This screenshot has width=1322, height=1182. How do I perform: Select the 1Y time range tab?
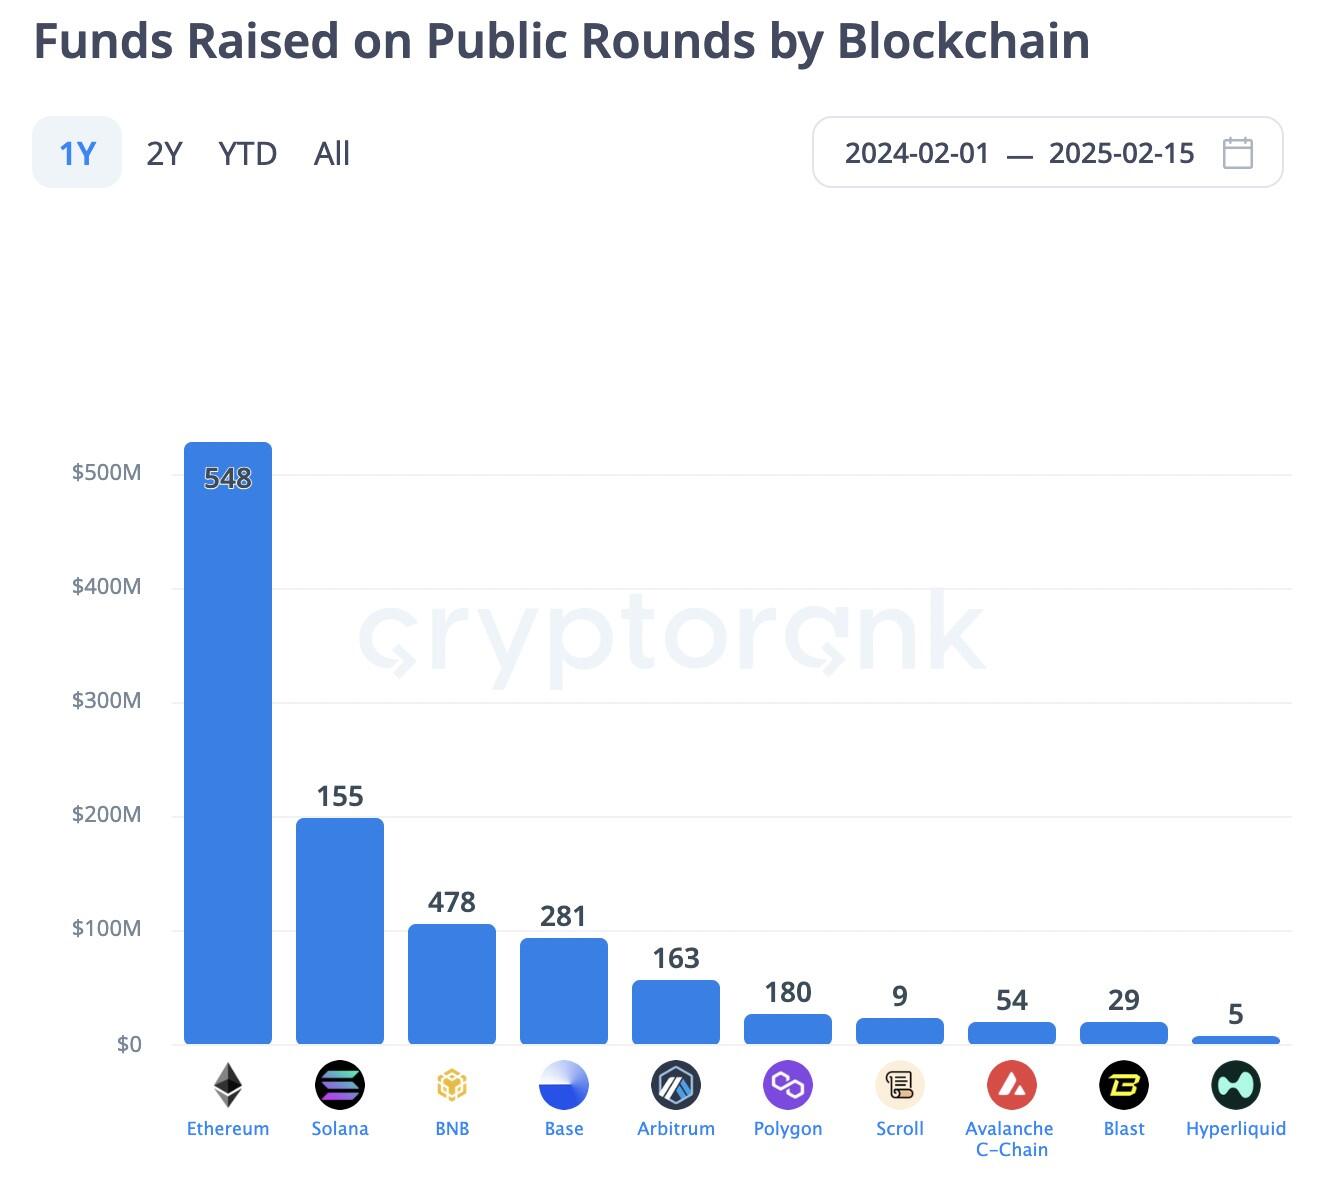pos(77,153)
